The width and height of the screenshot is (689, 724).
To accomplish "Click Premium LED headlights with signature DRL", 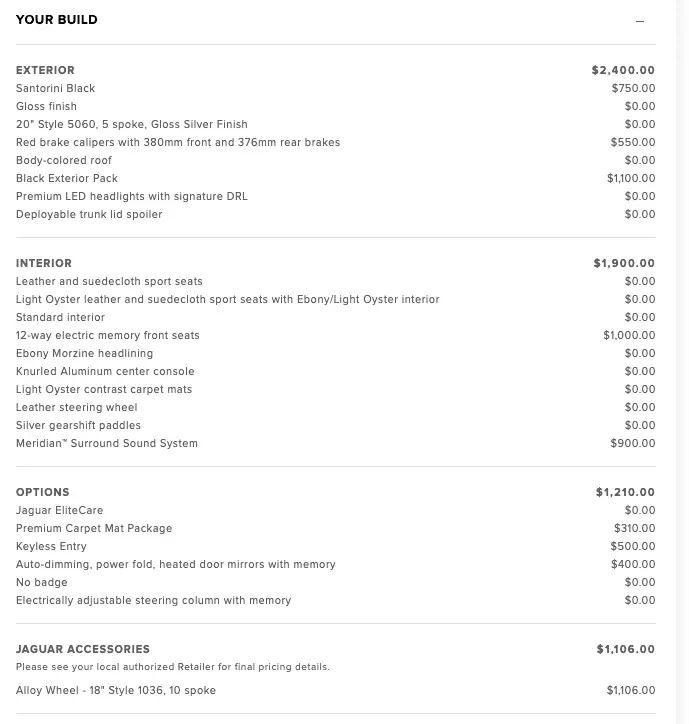I will [x=132, y=196].
